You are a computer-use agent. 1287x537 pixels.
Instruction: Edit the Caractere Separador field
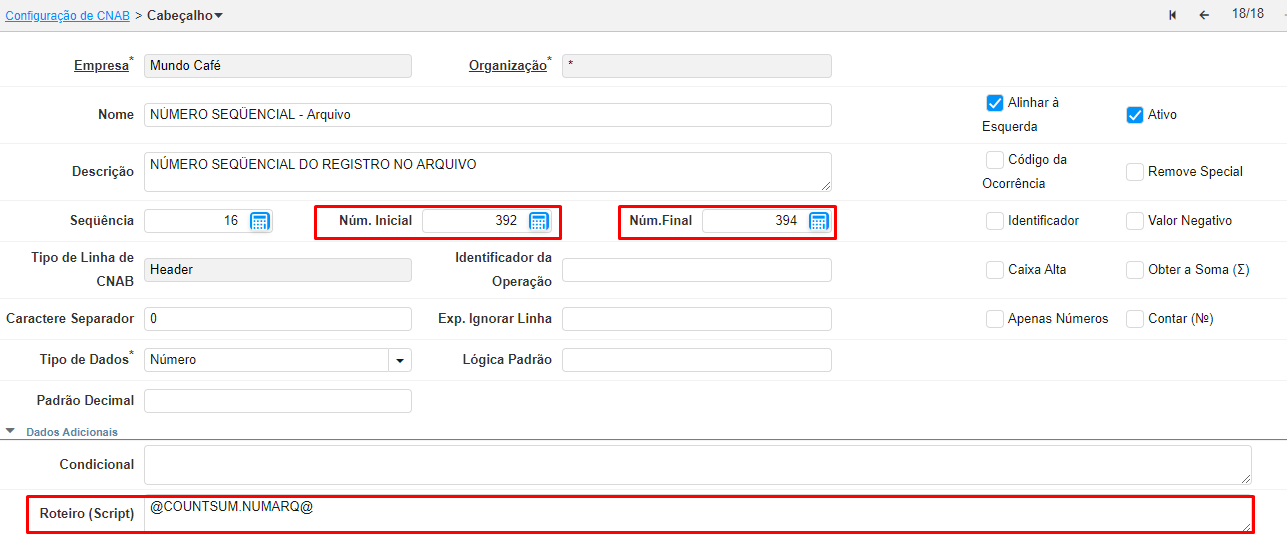click(278, 319)
